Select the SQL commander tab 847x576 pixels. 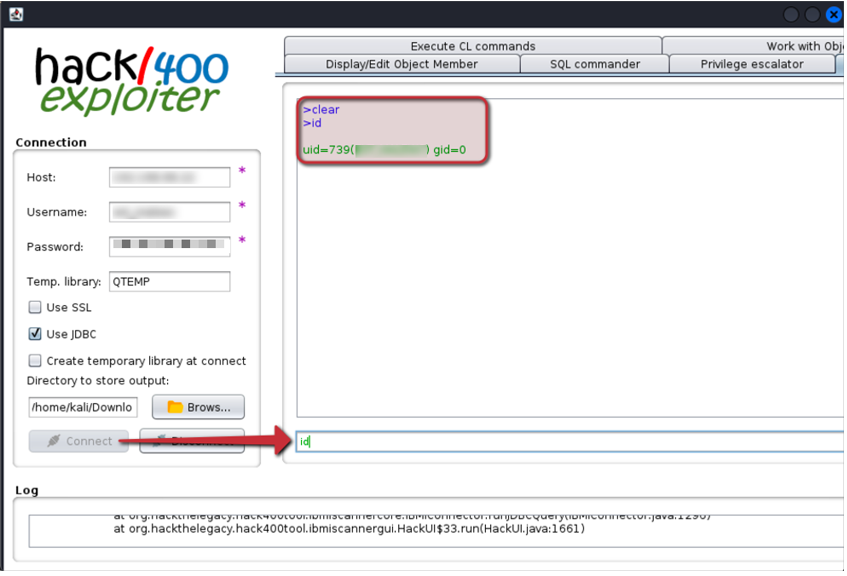[595, 64]
